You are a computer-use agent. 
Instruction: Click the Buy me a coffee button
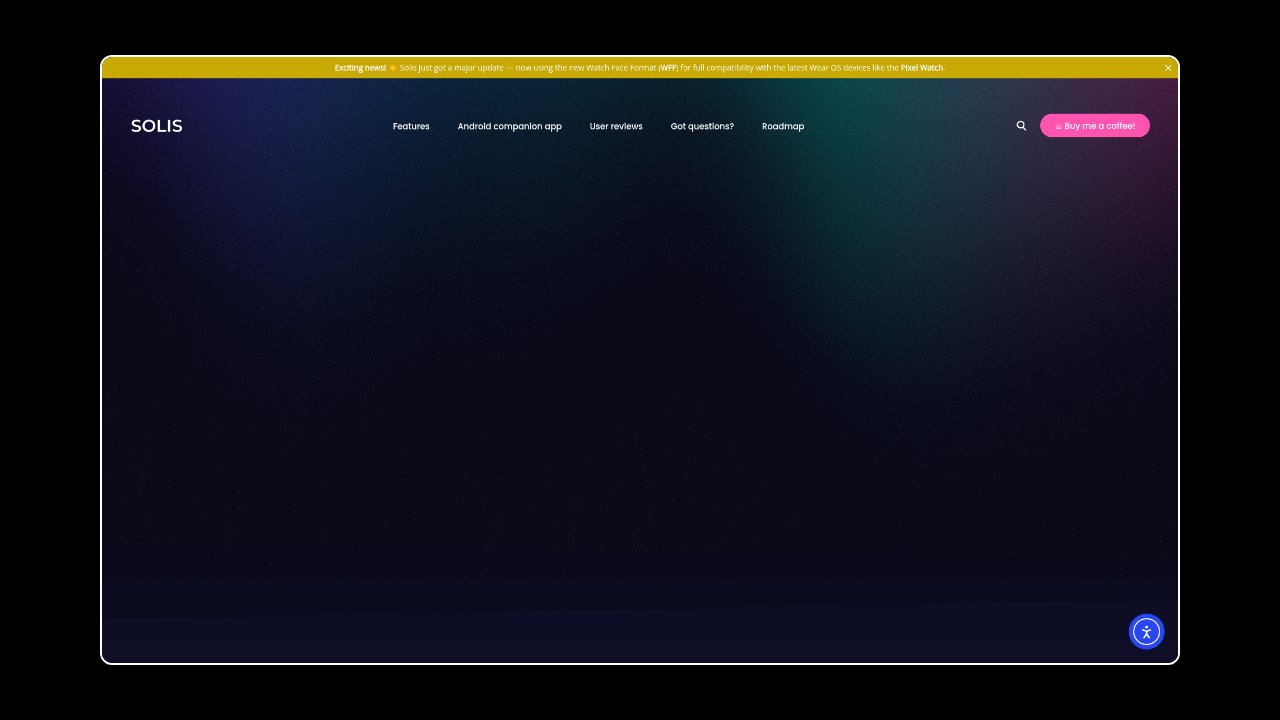point(1095,126)
